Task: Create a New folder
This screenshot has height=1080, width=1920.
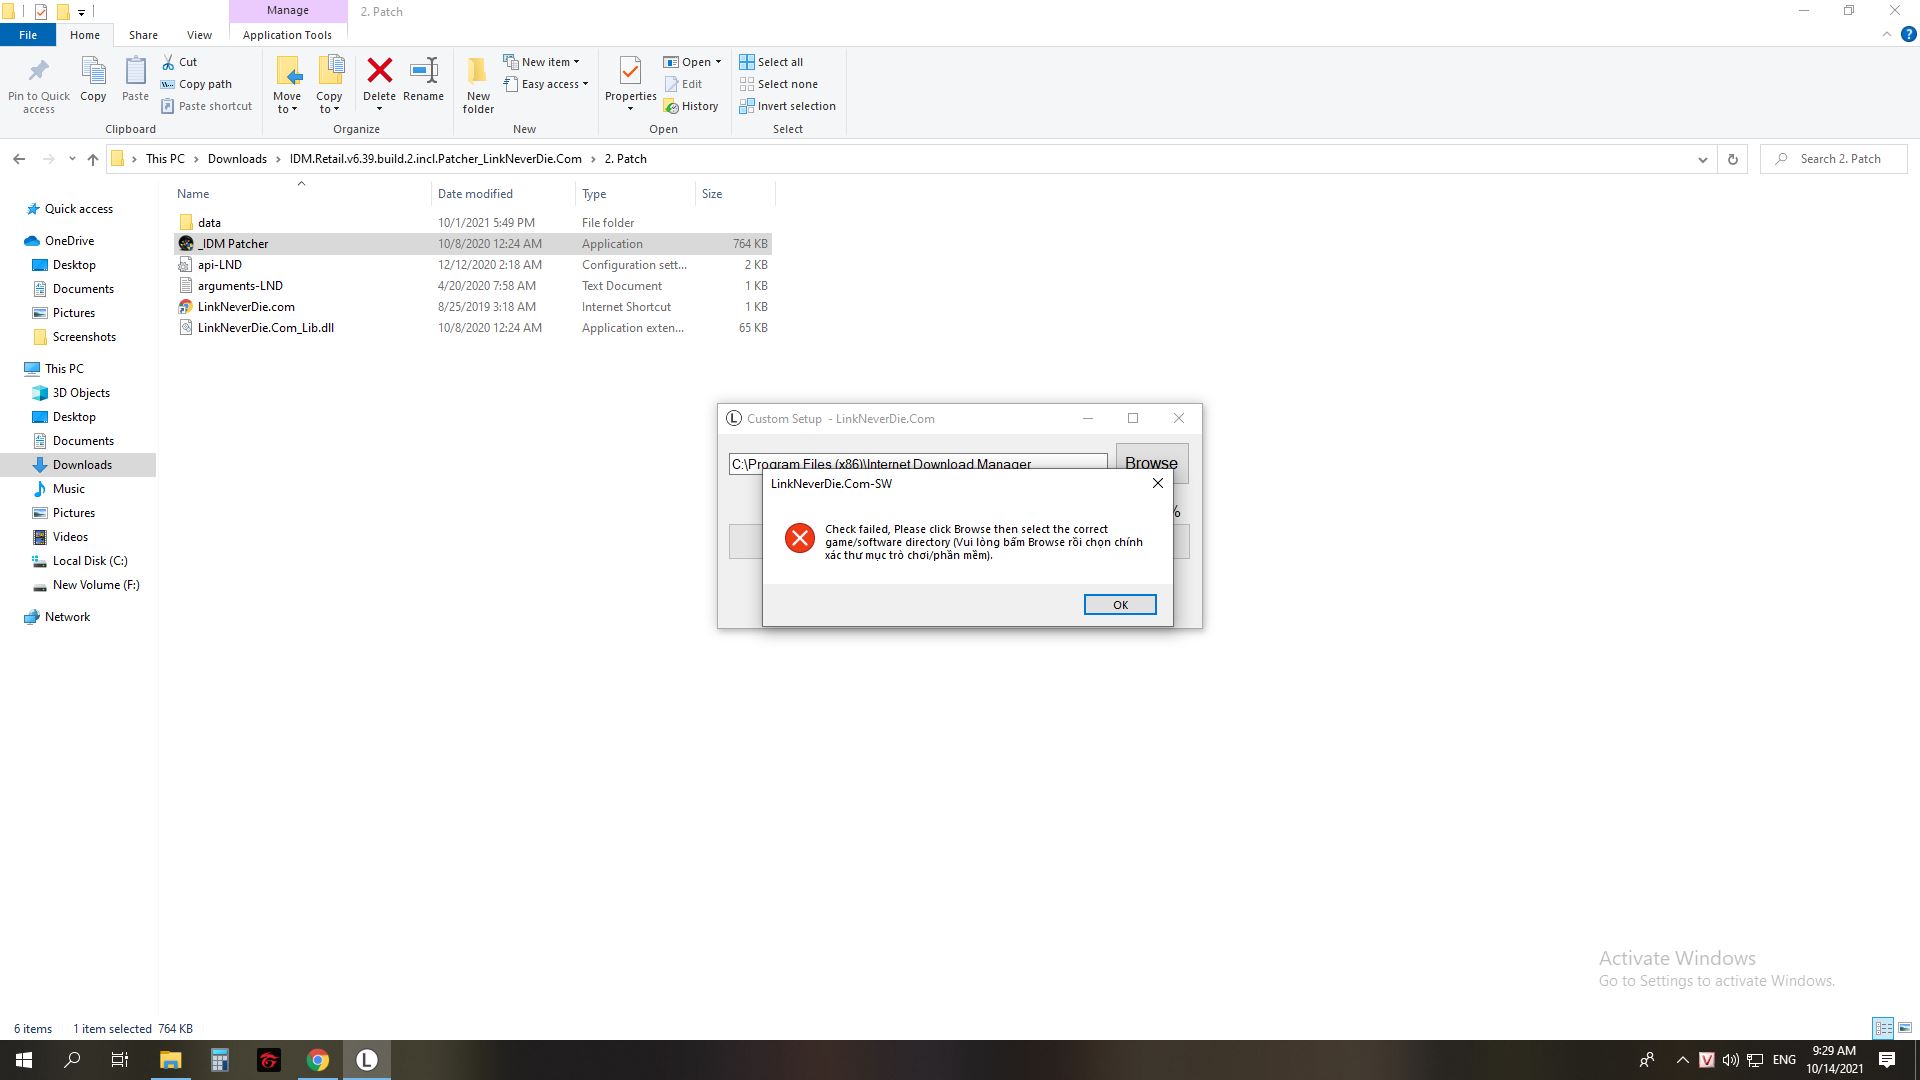Action: click(x=478, y=84)
